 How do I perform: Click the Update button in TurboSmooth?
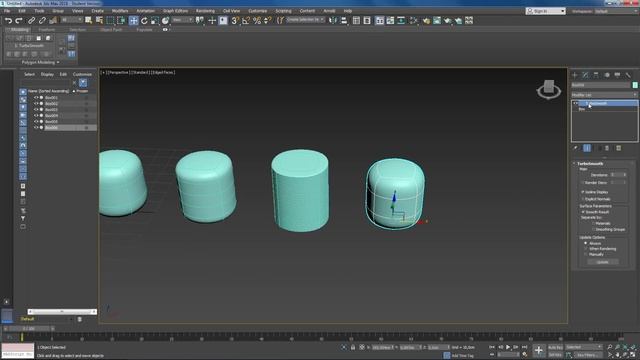603,262
